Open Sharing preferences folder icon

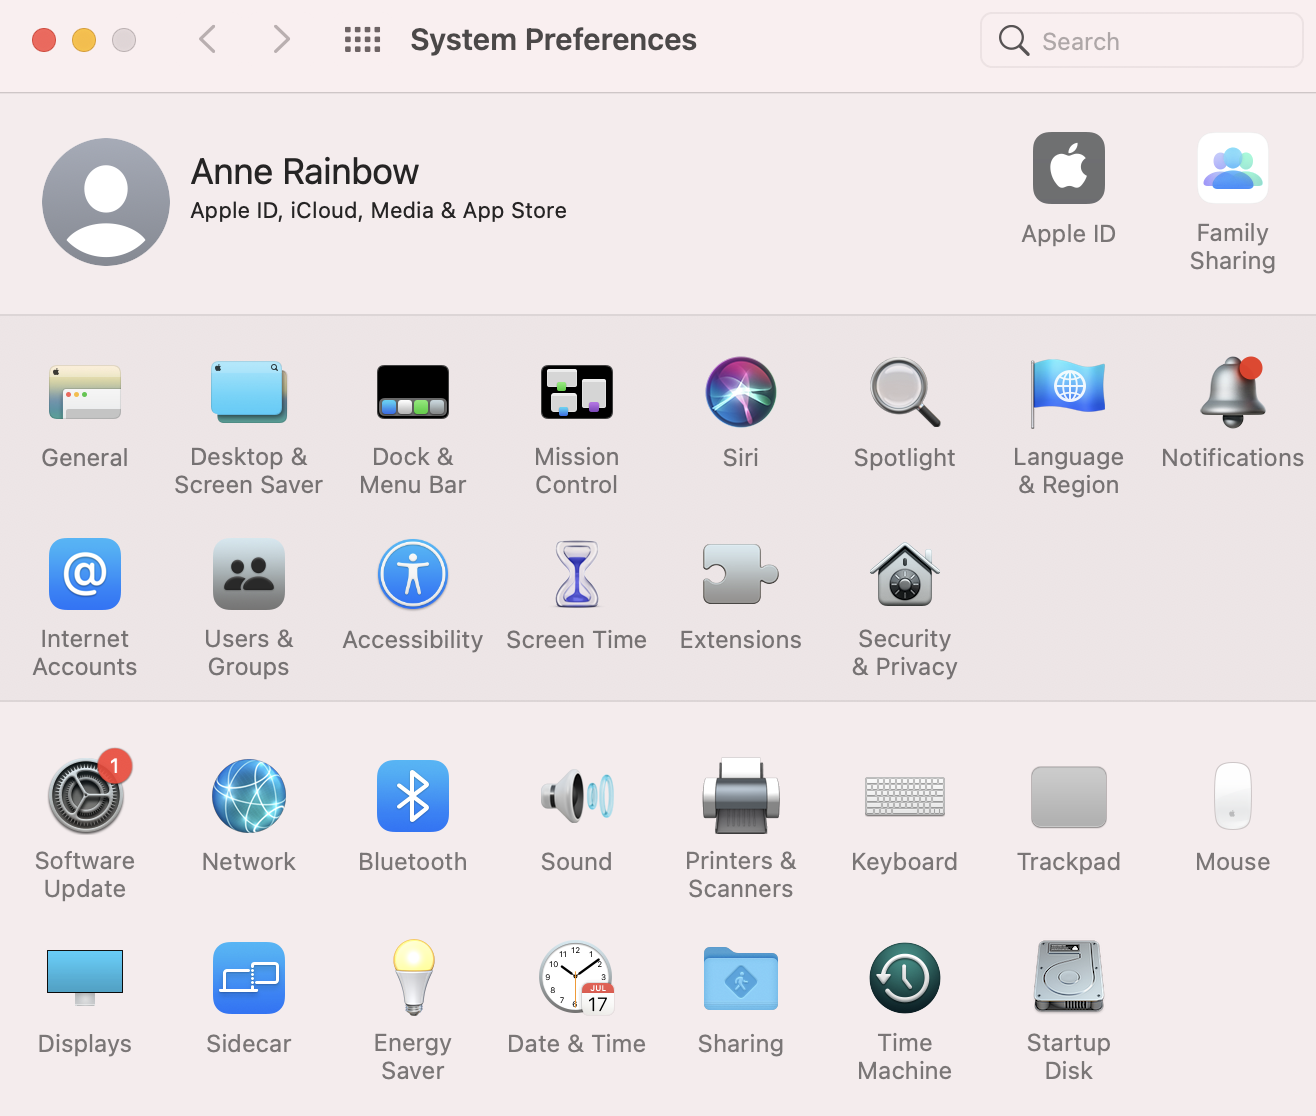point(741,978)
